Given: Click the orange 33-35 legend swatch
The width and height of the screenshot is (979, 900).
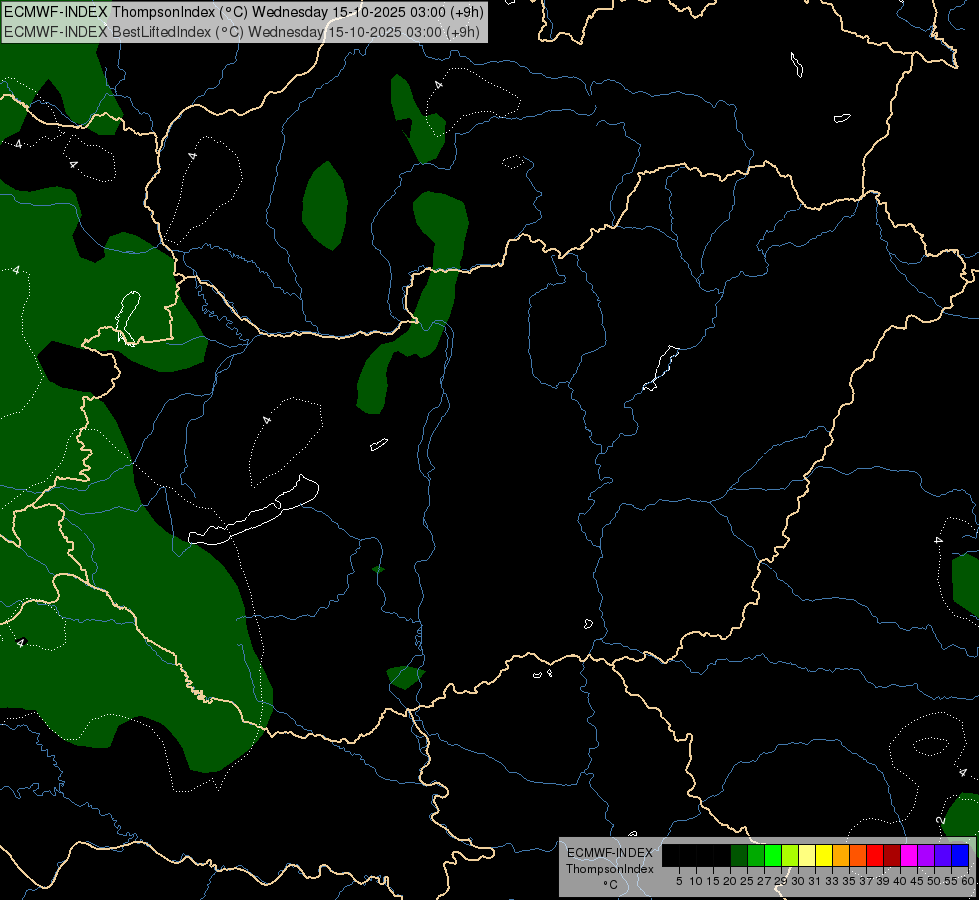Looking at the screenshot, I should pos(841,855).
